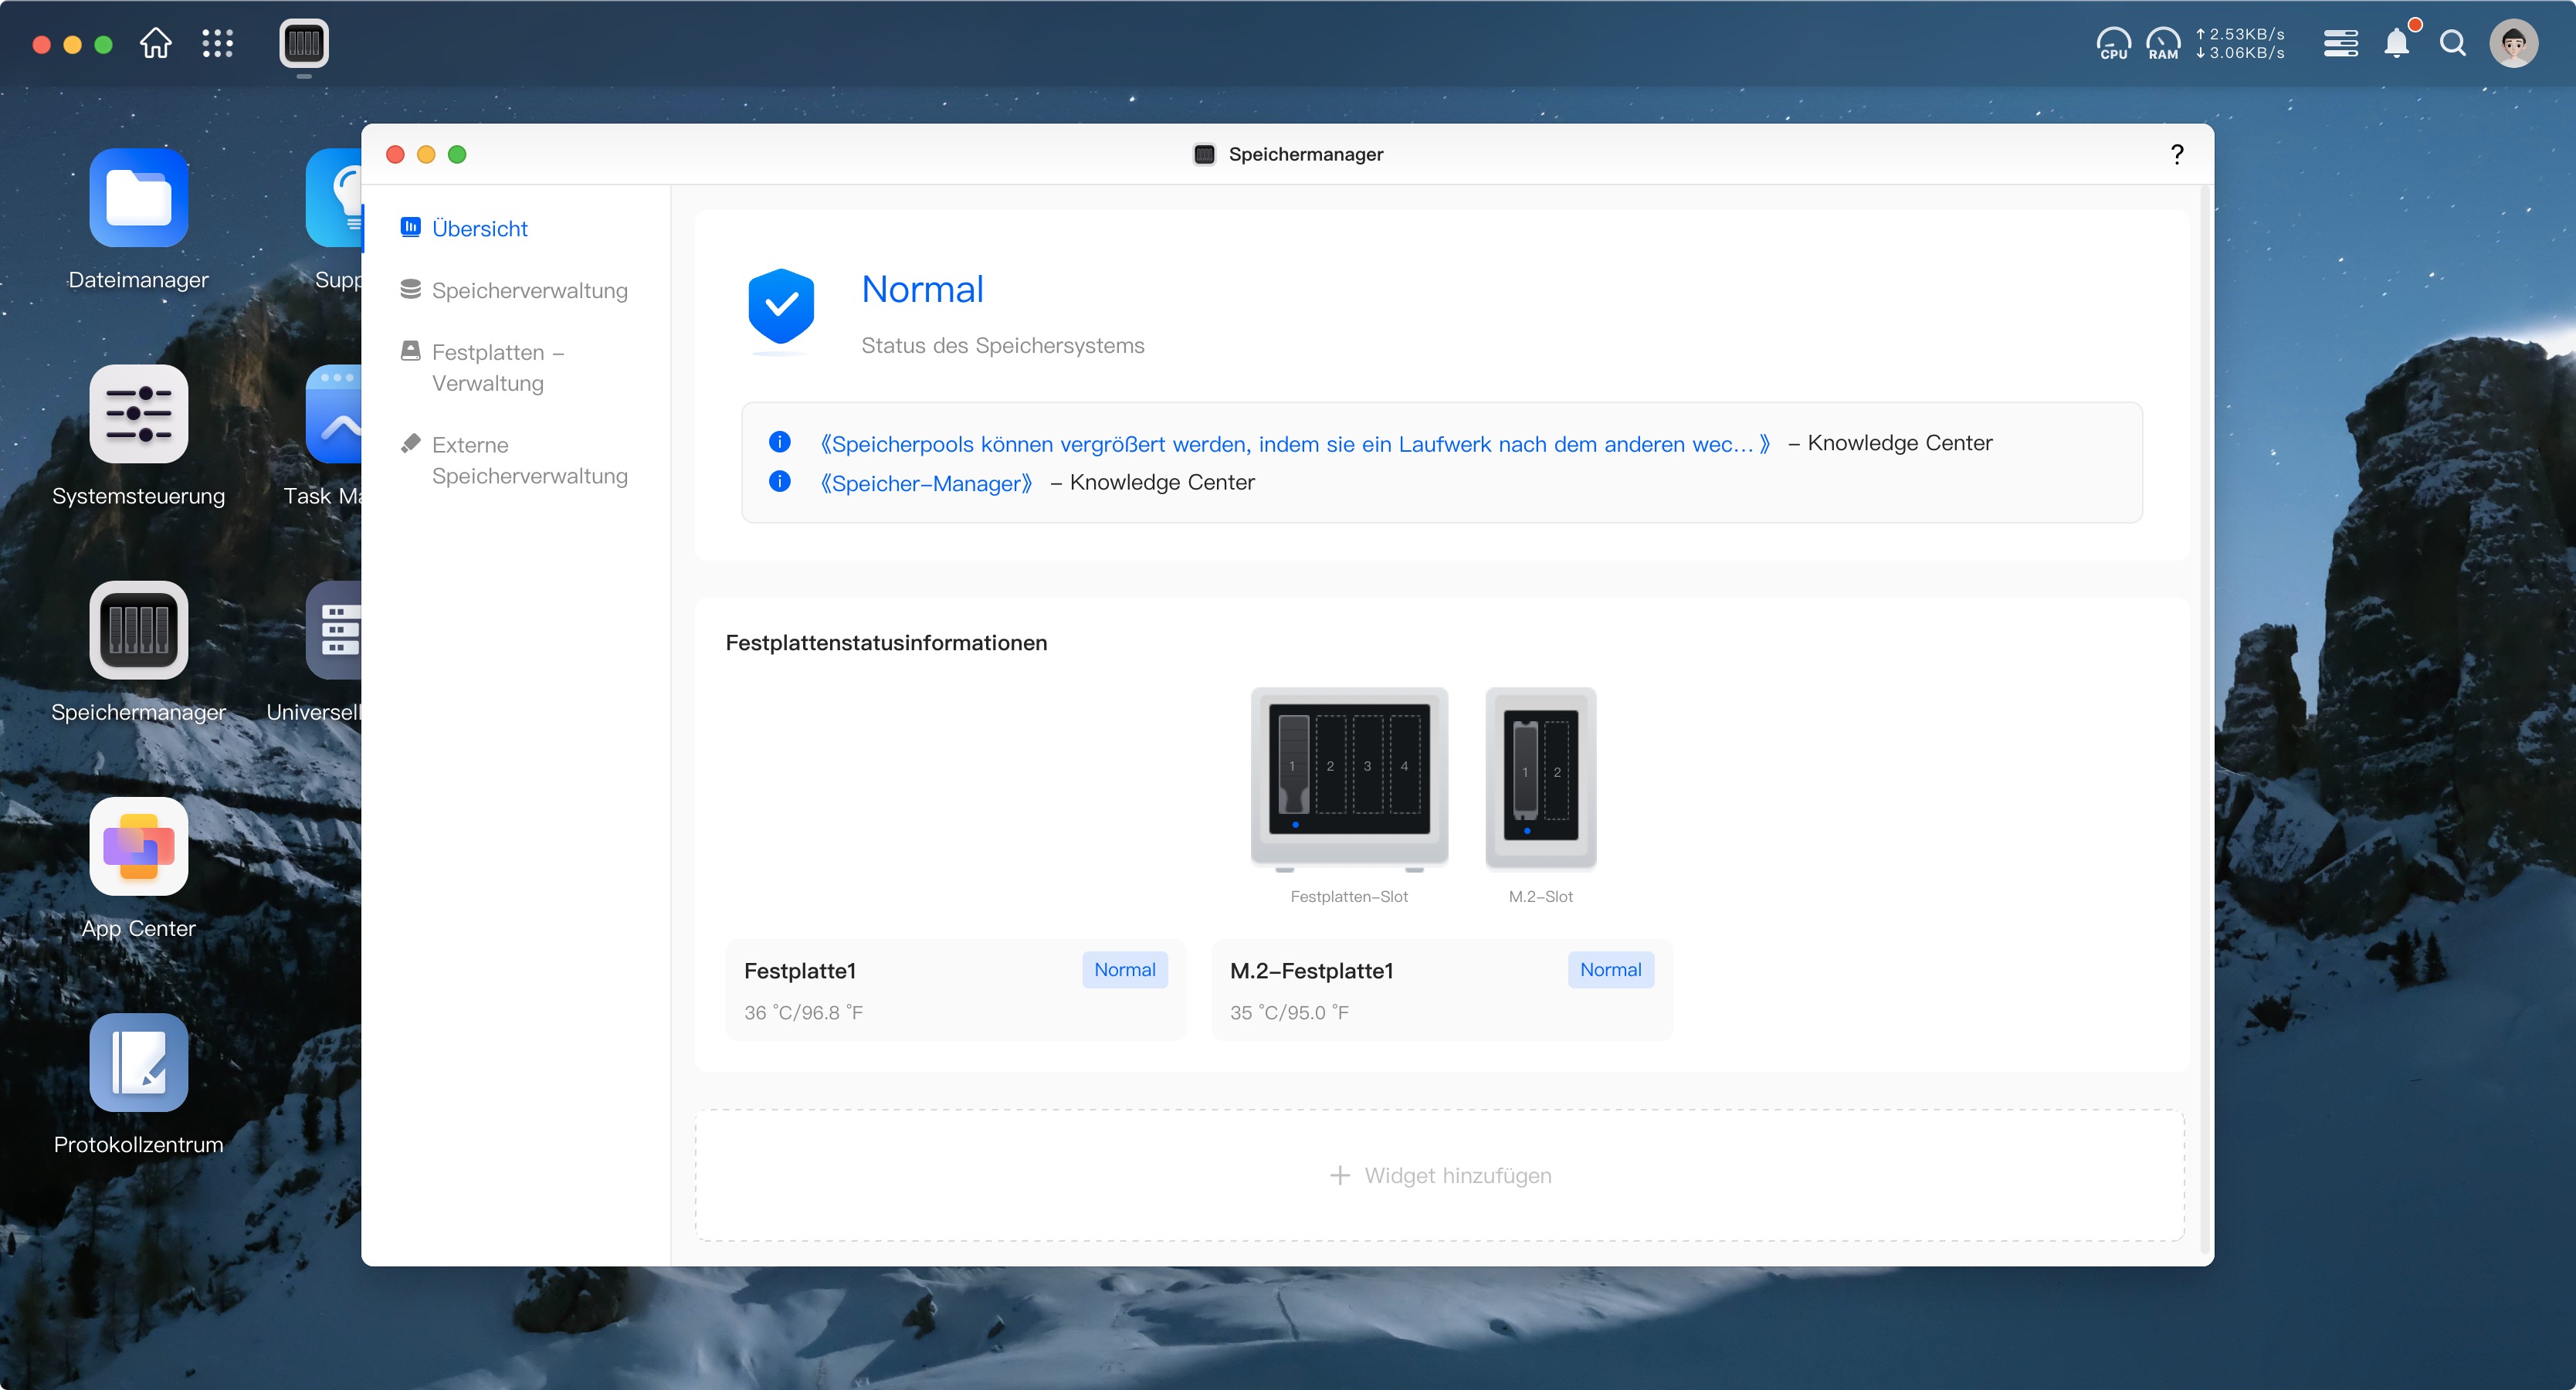This screenshot has height=1390, width=2576.
Task: Launch App Center from desktop
Action: click(x=138, y=846)
